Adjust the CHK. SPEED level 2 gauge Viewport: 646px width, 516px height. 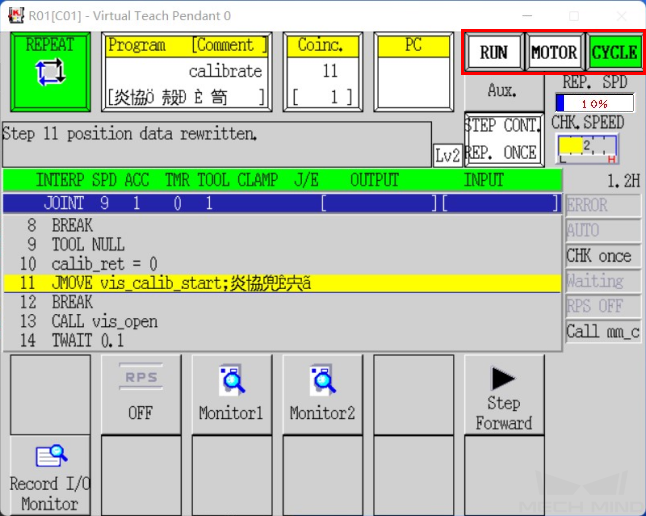(587, 149)
